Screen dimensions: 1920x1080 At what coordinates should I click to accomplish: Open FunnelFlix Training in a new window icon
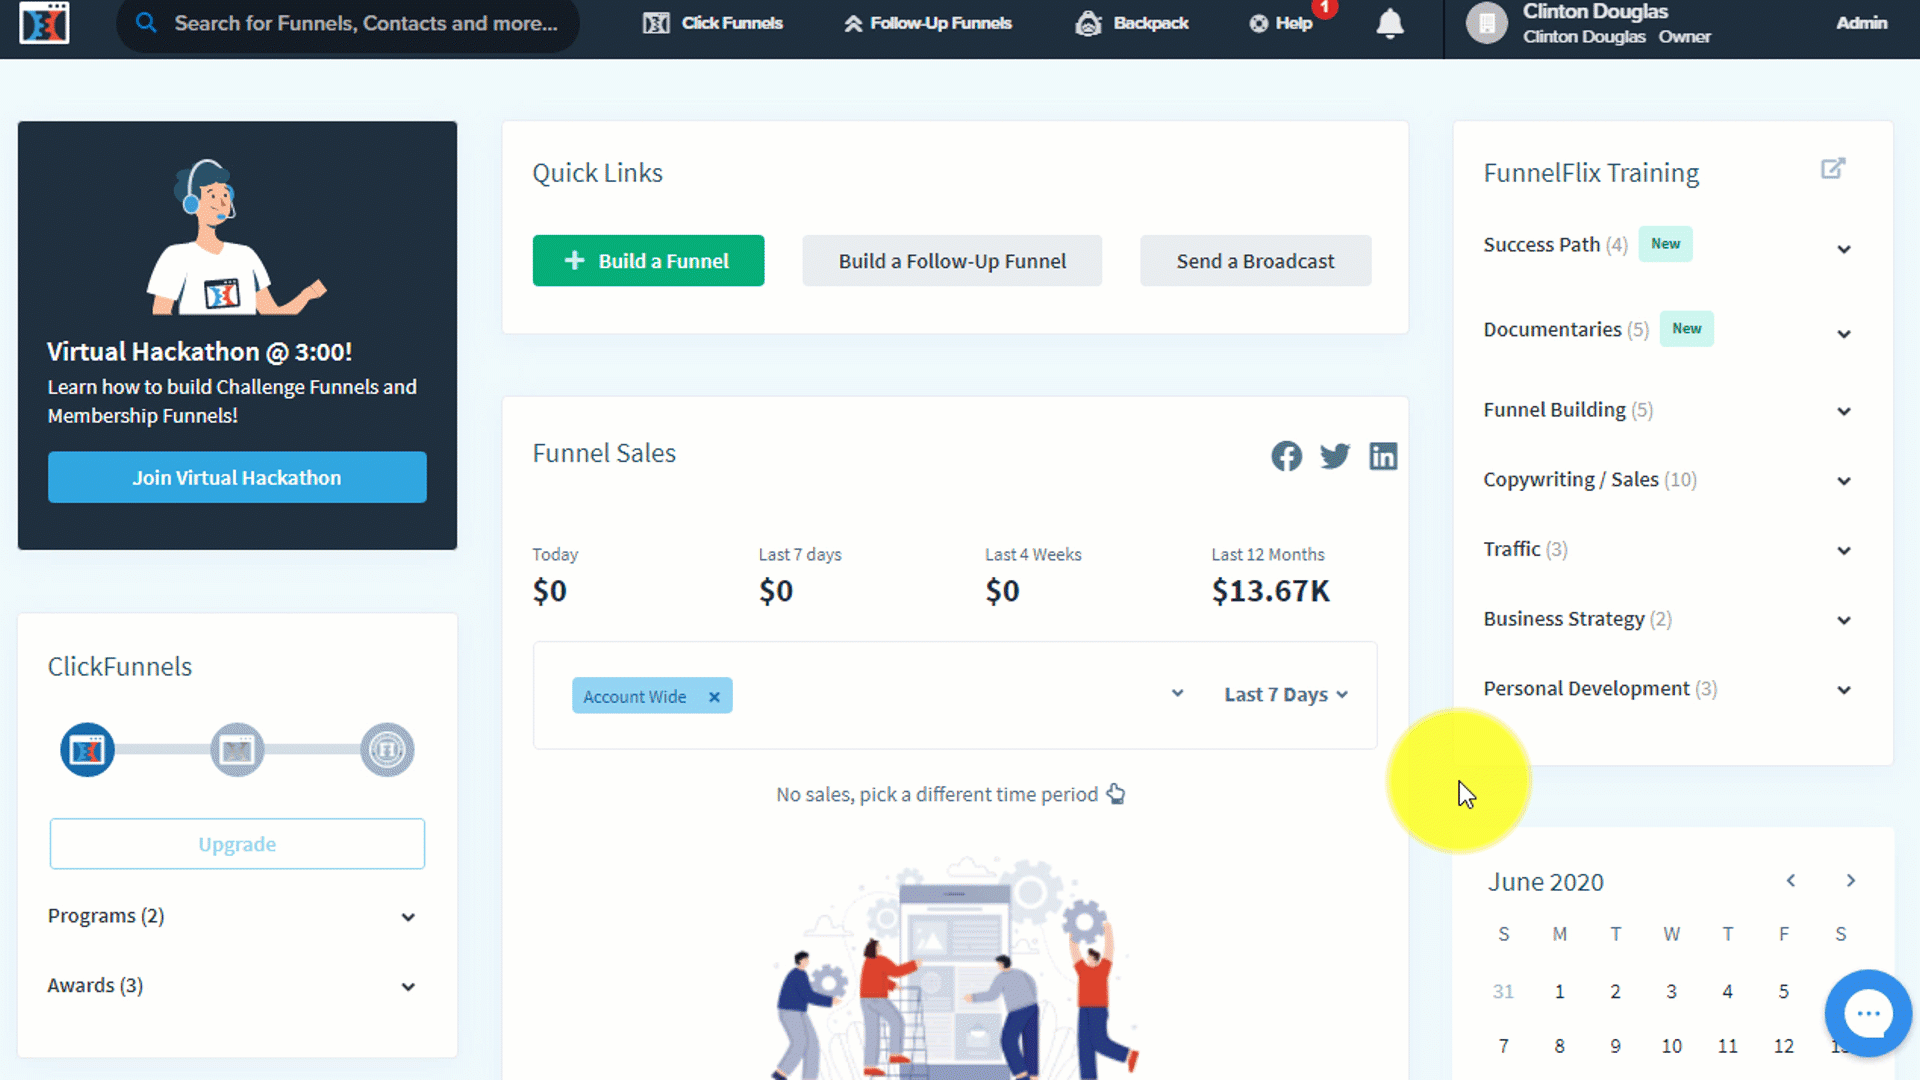click(1833, 168)
